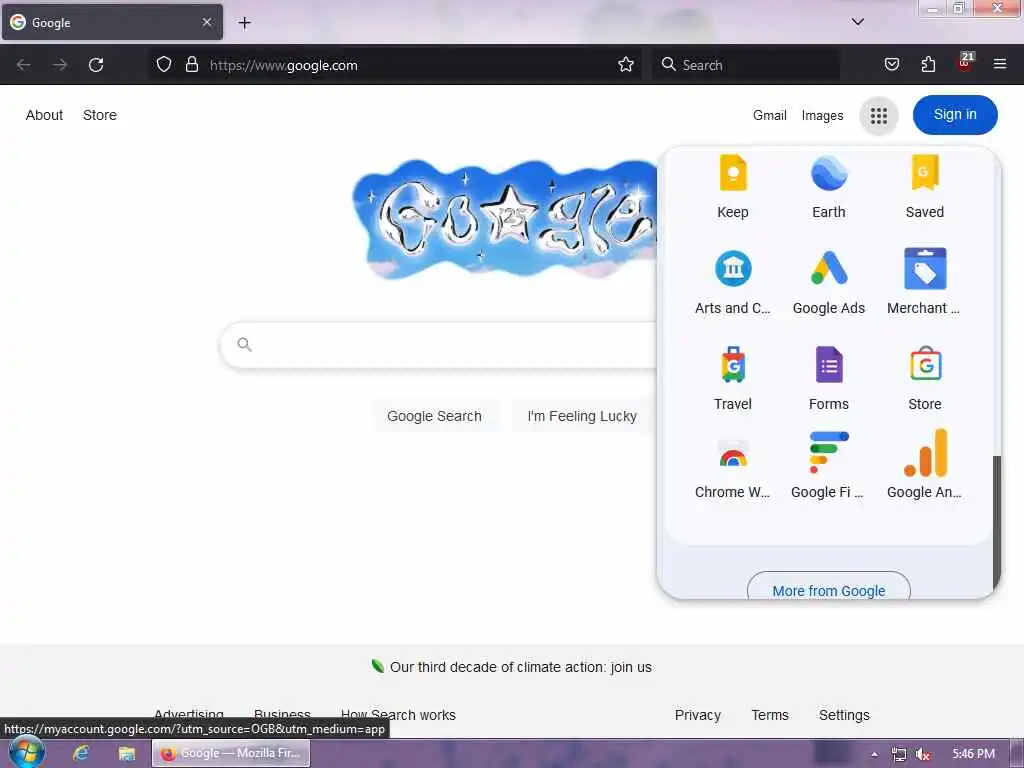The height and width of the screenshot is (768, 1024).
Task: Open the extension with badge 21
Action: tap(965, 63)
